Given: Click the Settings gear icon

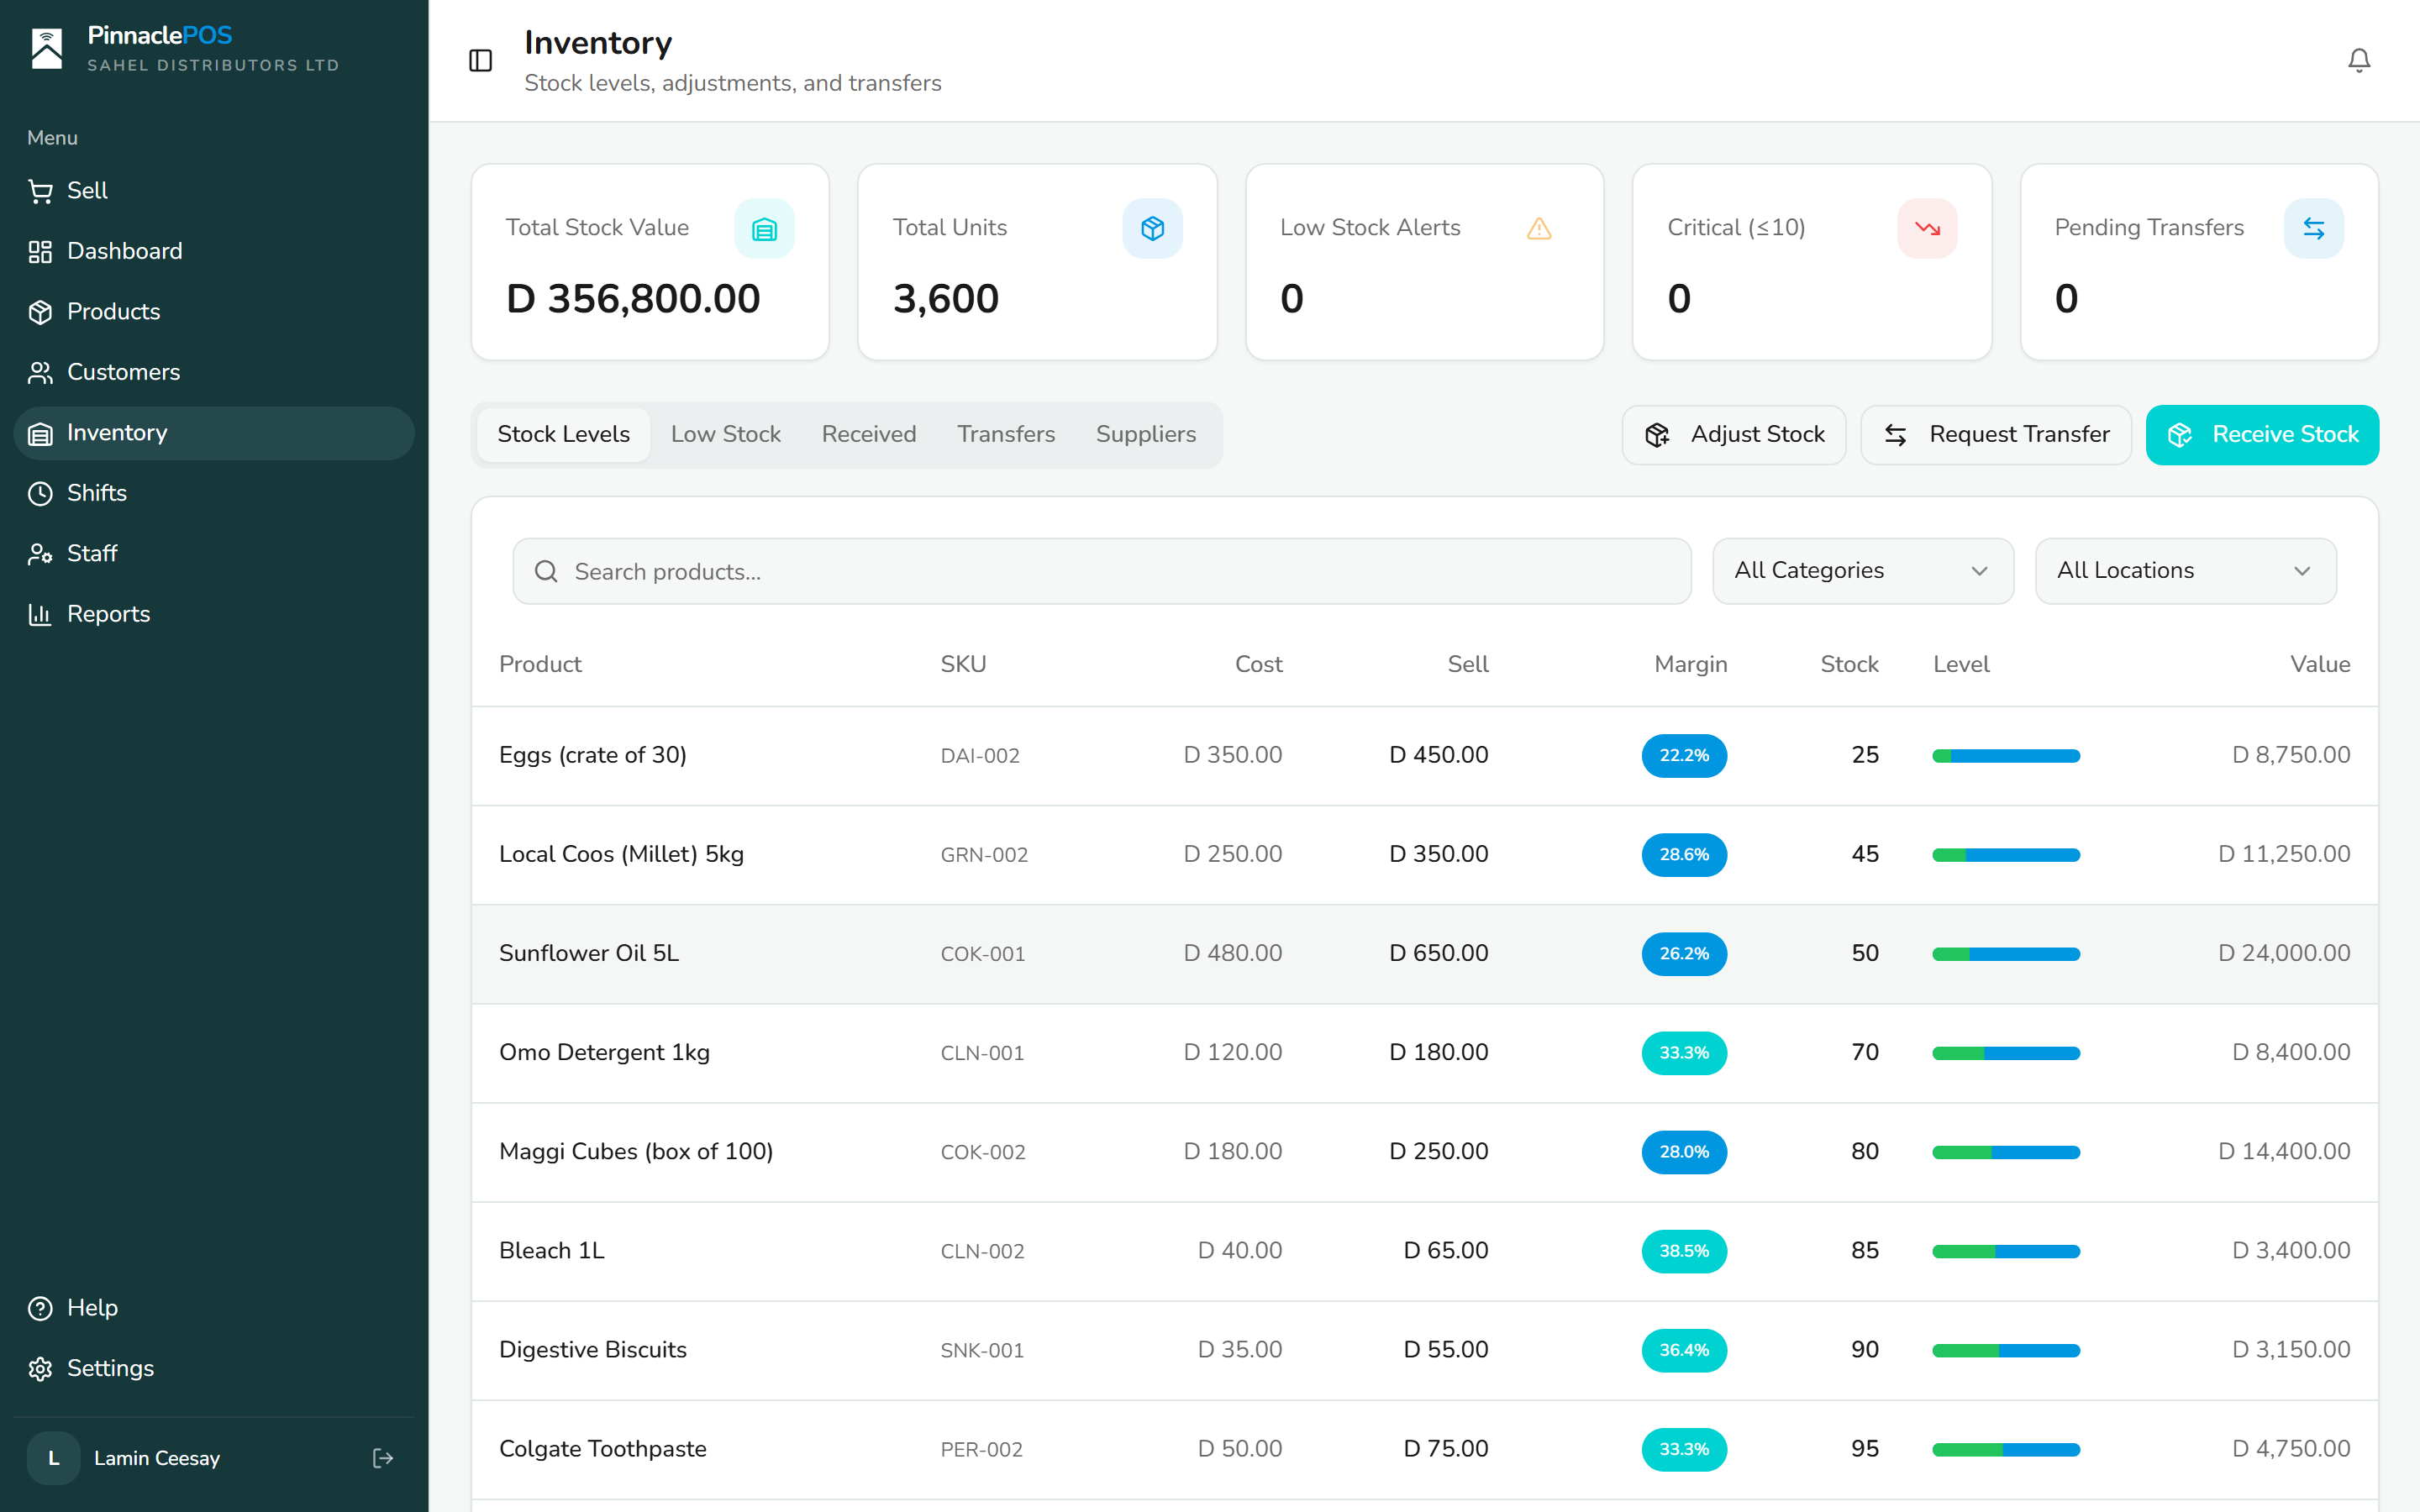Looking at the screenshot, I should tap(40, 1369).
